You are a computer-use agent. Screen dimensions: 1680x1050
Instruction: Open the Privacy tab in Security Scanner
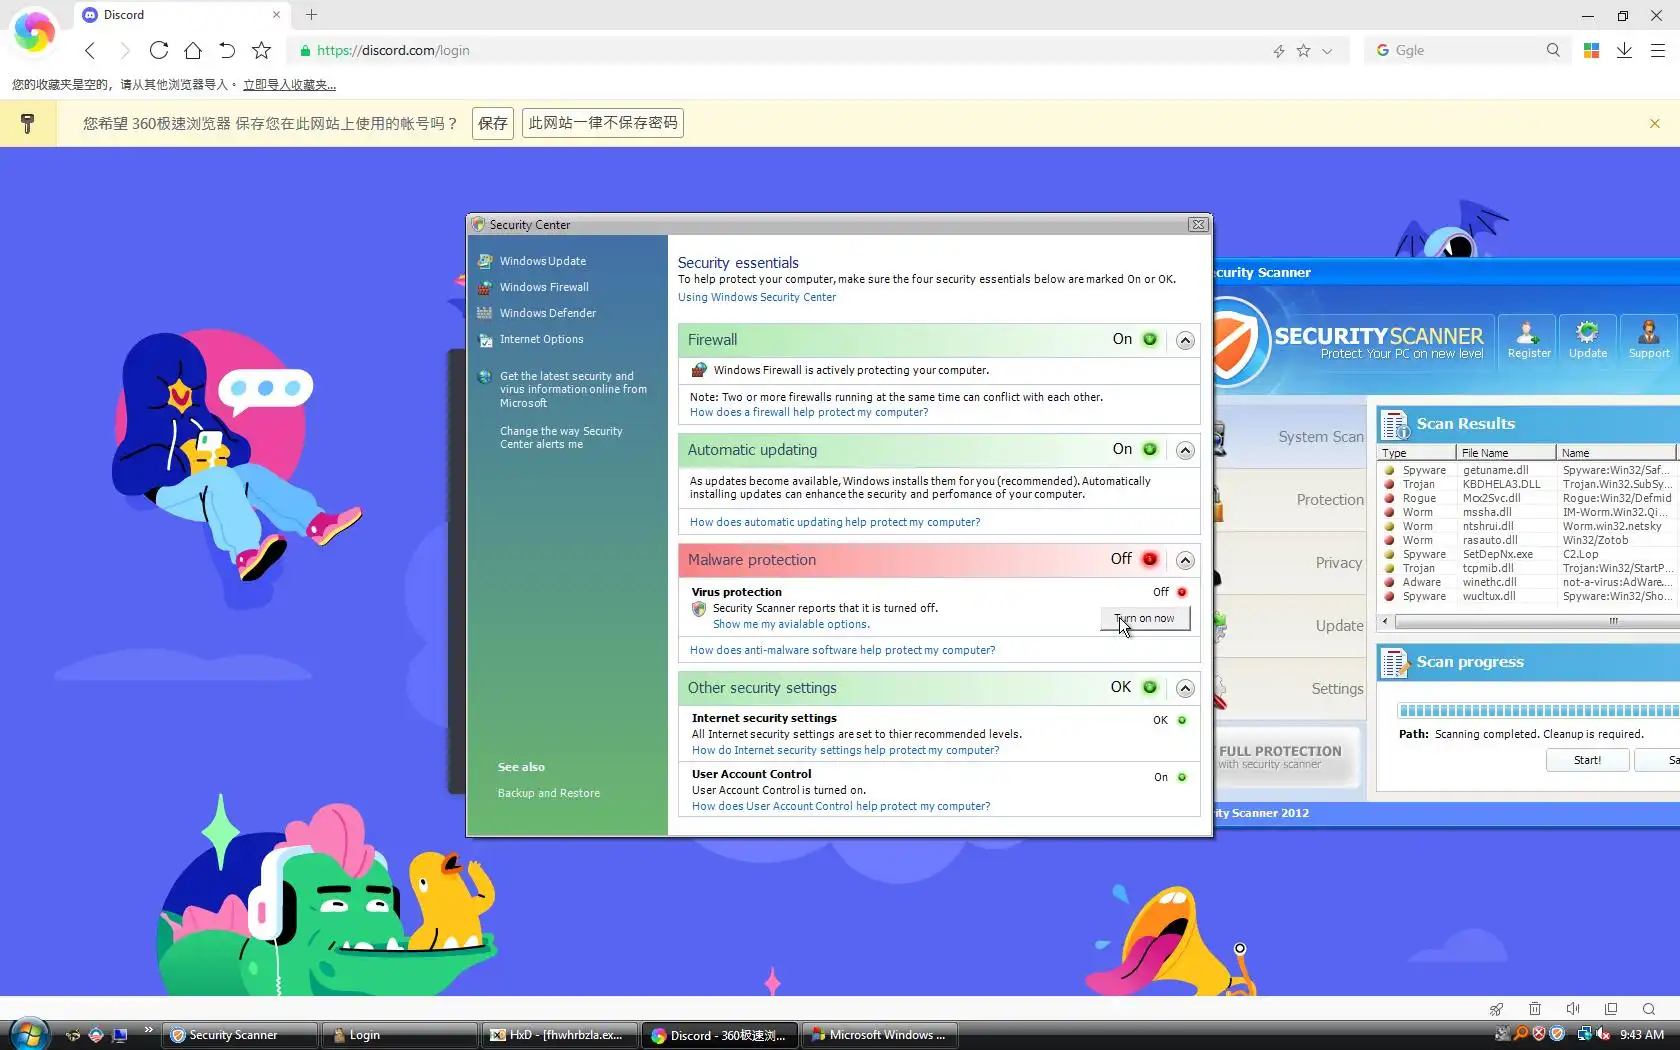pos(1290,563)
